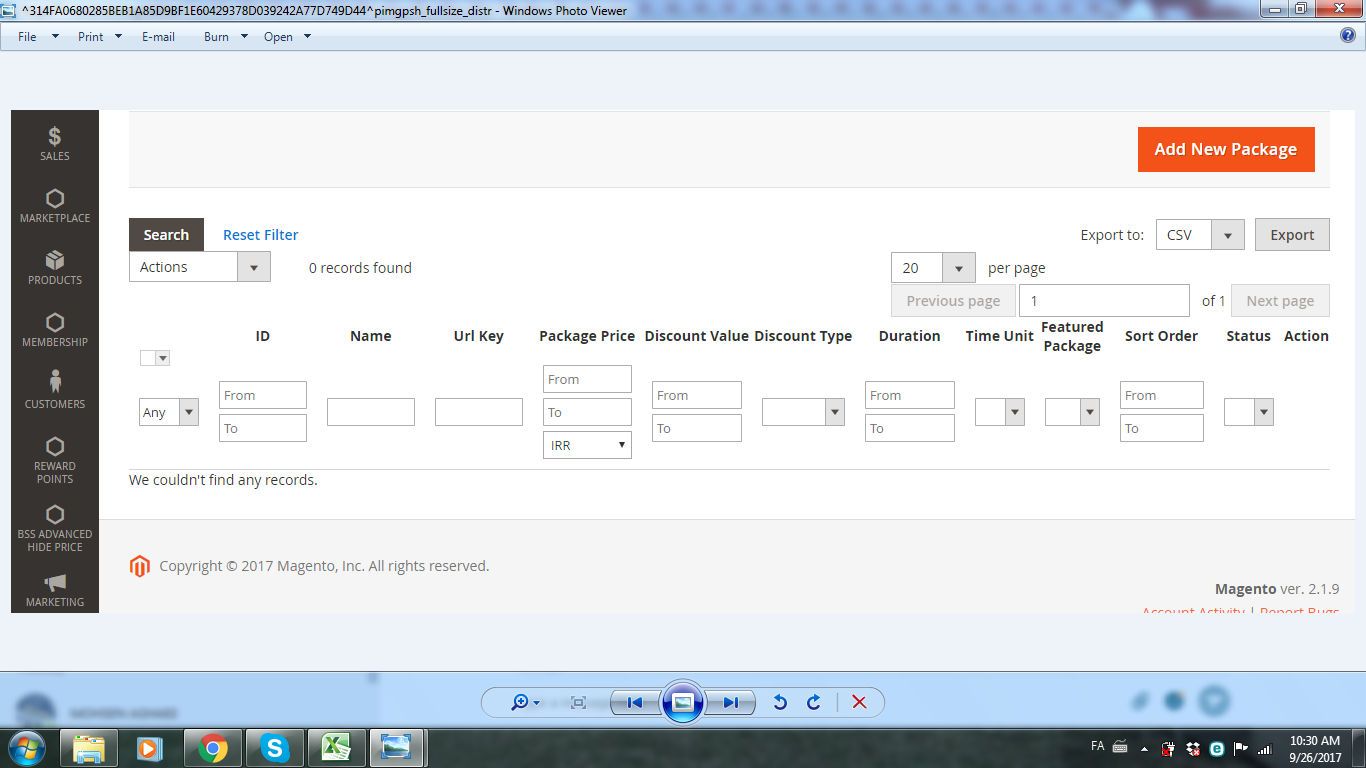This screenshot has height=768, width=1366.
Task: Change the export format from CSV
Action: coord(1228,234)
